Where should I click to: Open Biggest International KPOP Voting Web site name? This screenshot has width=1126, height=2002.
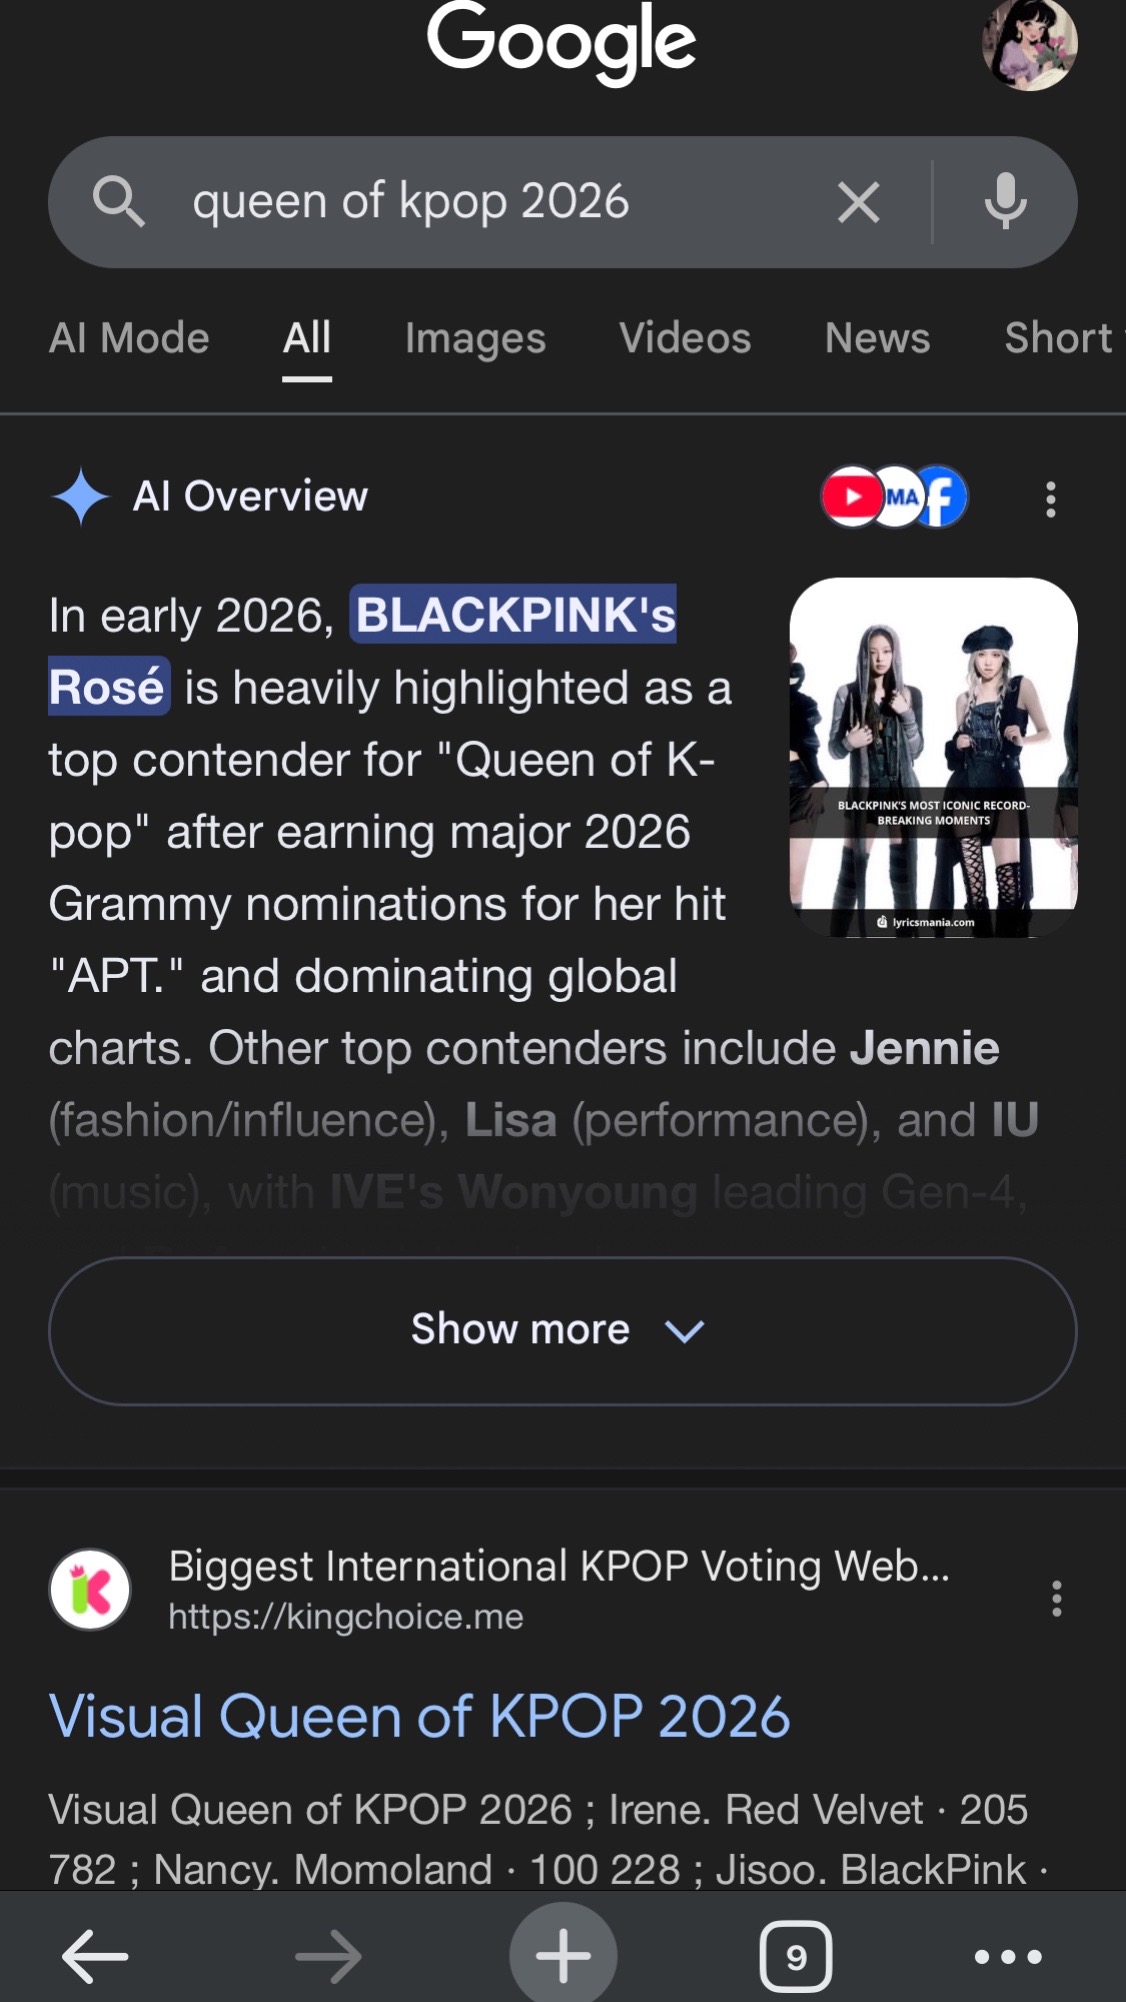(559, 1566)
